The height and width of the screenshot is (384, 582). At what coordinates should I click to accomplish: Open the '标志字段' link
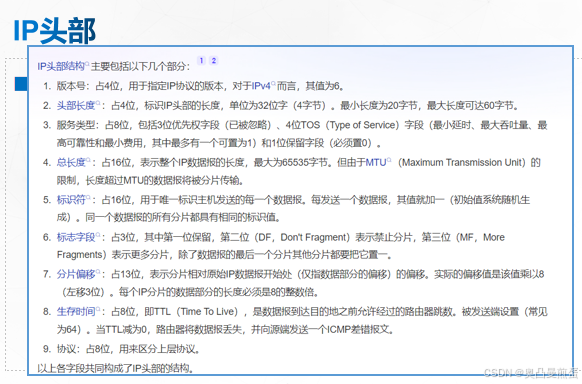pyautogui.click(x=76, y=237)
